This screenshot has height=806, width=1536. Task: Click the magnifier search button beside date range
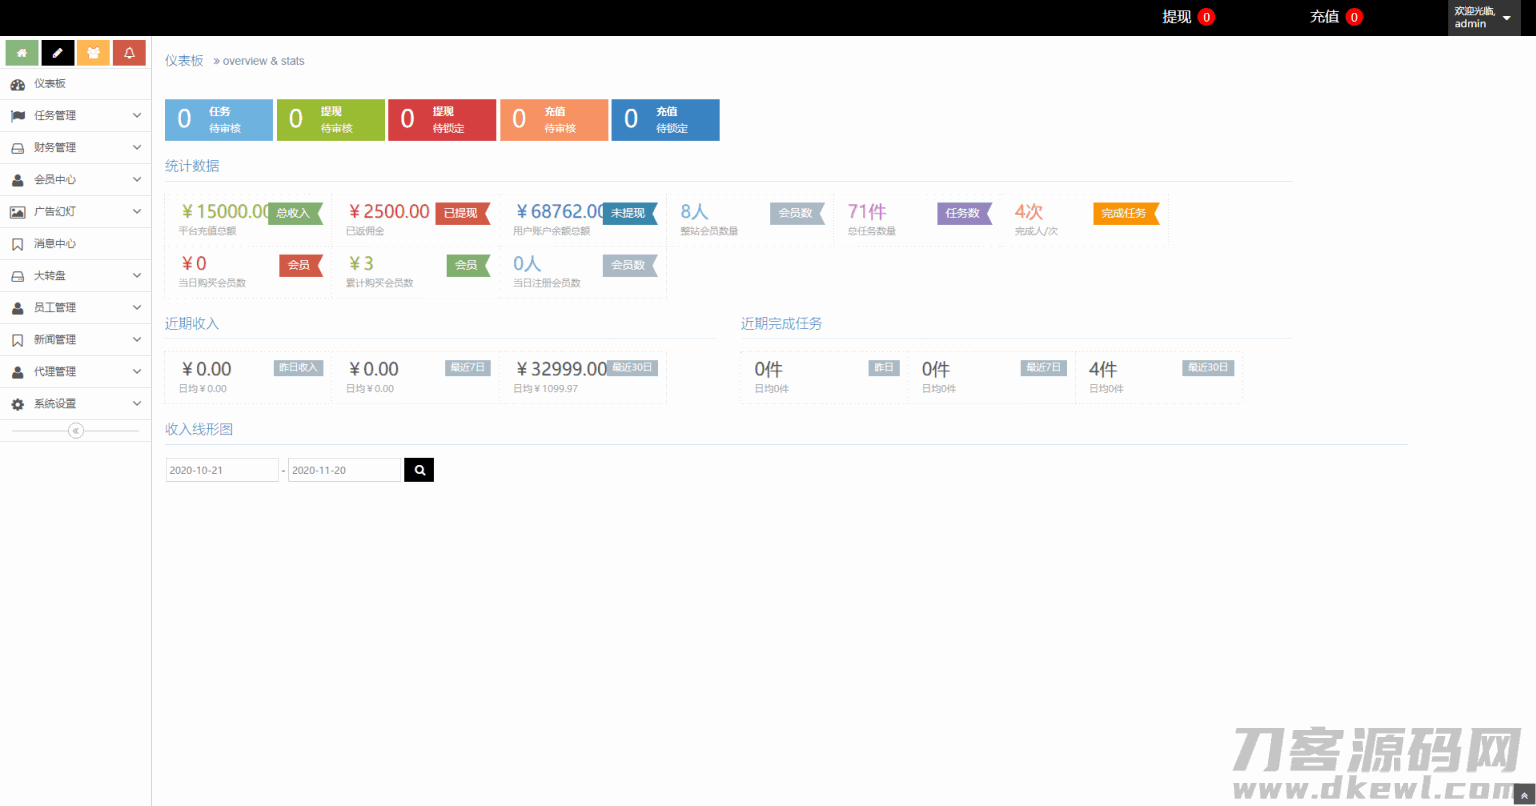[419, 470]
